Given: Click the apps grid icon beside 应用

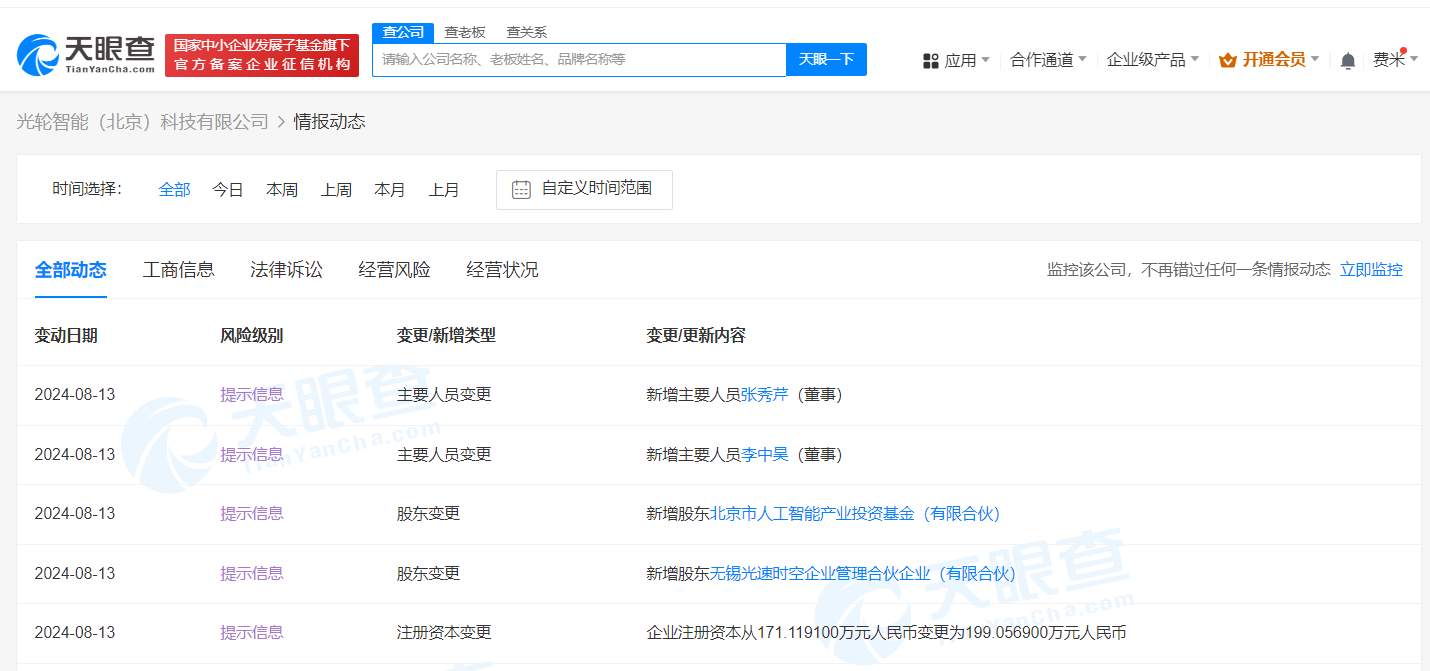Looking at the screenshot, I should tap(931, 60).
